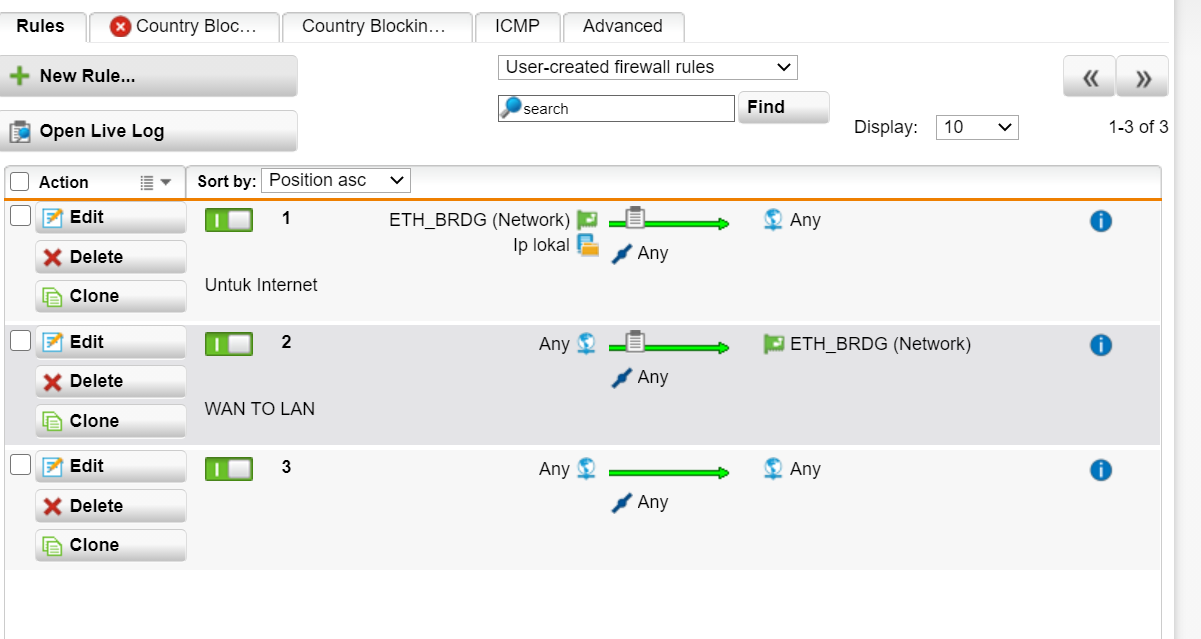Toggle the status switch of rule 3
Screen dimensions: 1201x639
[x=228, y=469]
